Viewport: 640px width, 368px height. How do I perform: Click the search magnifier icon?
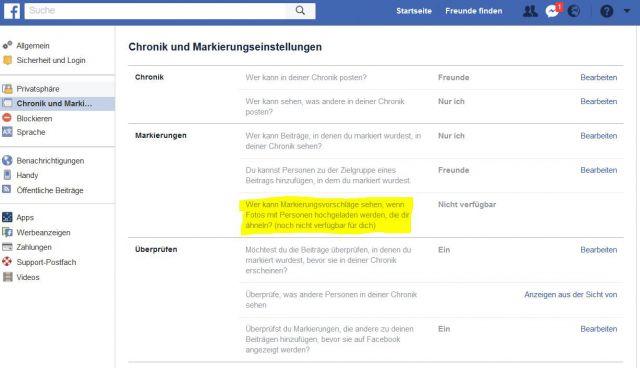click(300, 11)
